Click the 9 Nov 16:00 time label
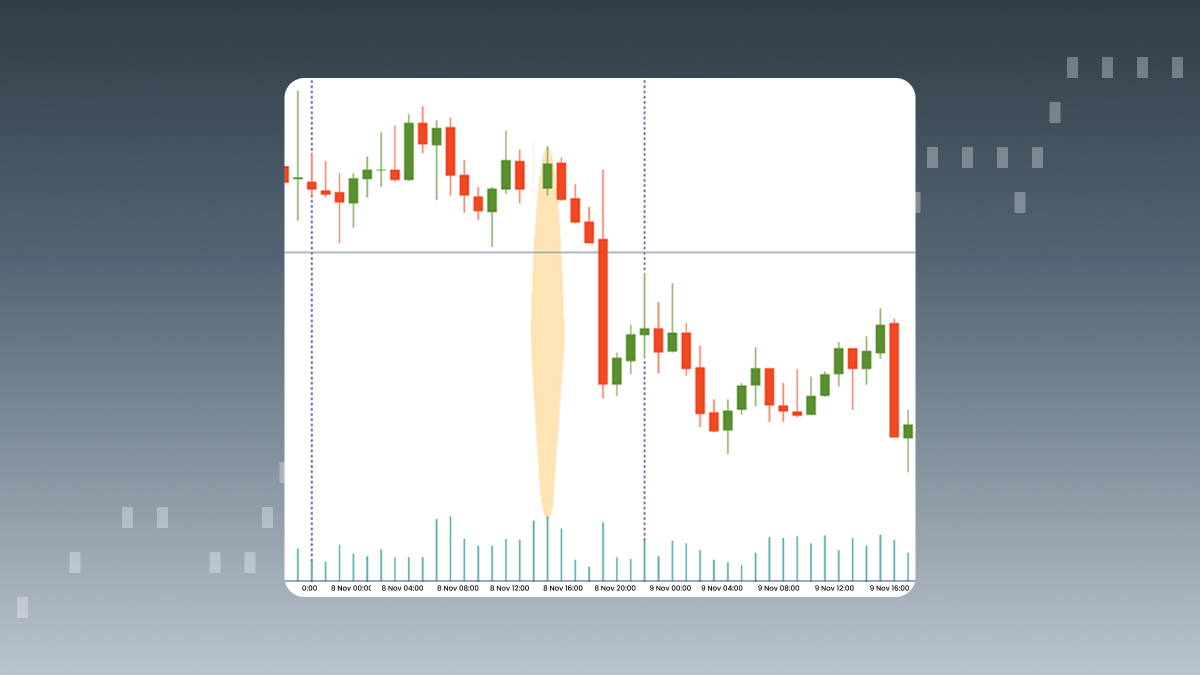Viewport: 1200px width, 675px height. pyautogui.click(x=890, y=589)
